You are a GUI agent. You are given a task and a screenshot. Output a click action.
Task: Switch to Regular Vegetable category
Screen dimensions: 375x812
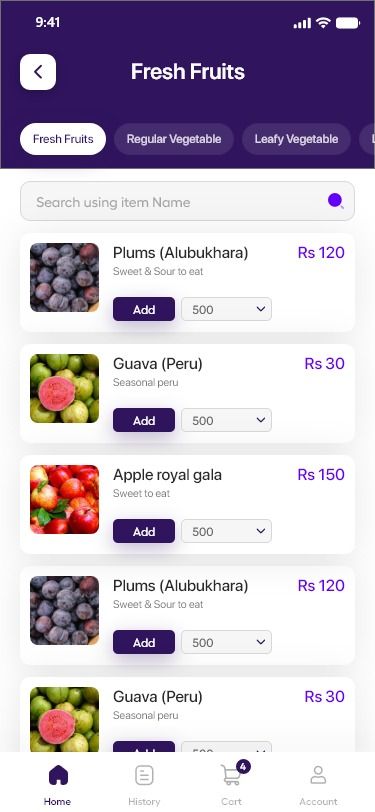174,139
